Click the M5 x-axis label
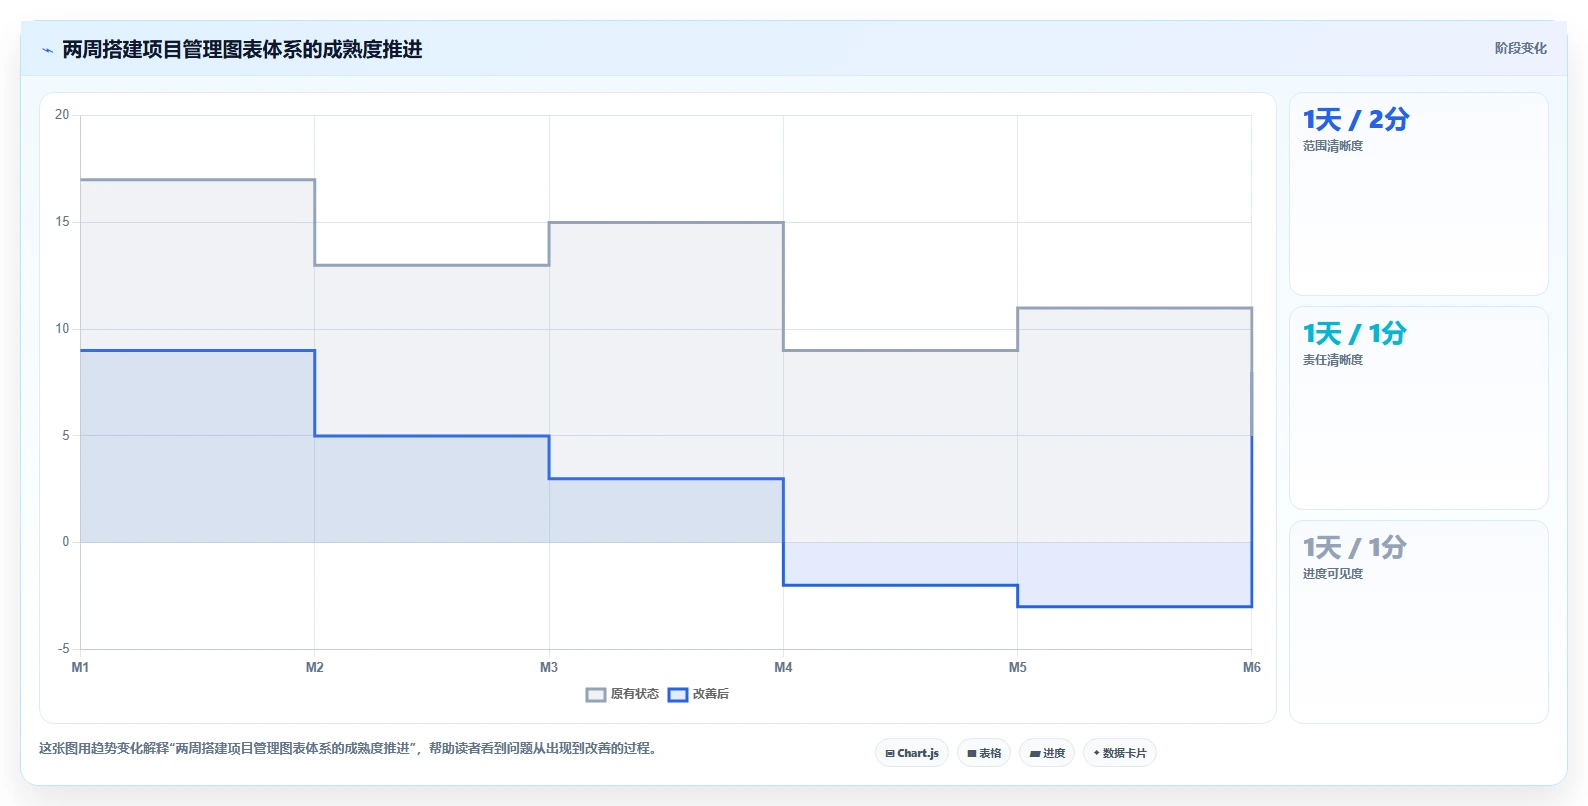 click(x=1017, y=667)
